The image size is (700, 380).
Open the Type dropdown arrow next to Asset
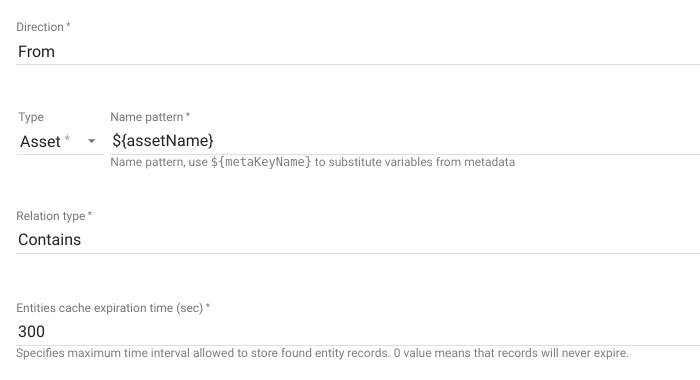pos(92,142)
